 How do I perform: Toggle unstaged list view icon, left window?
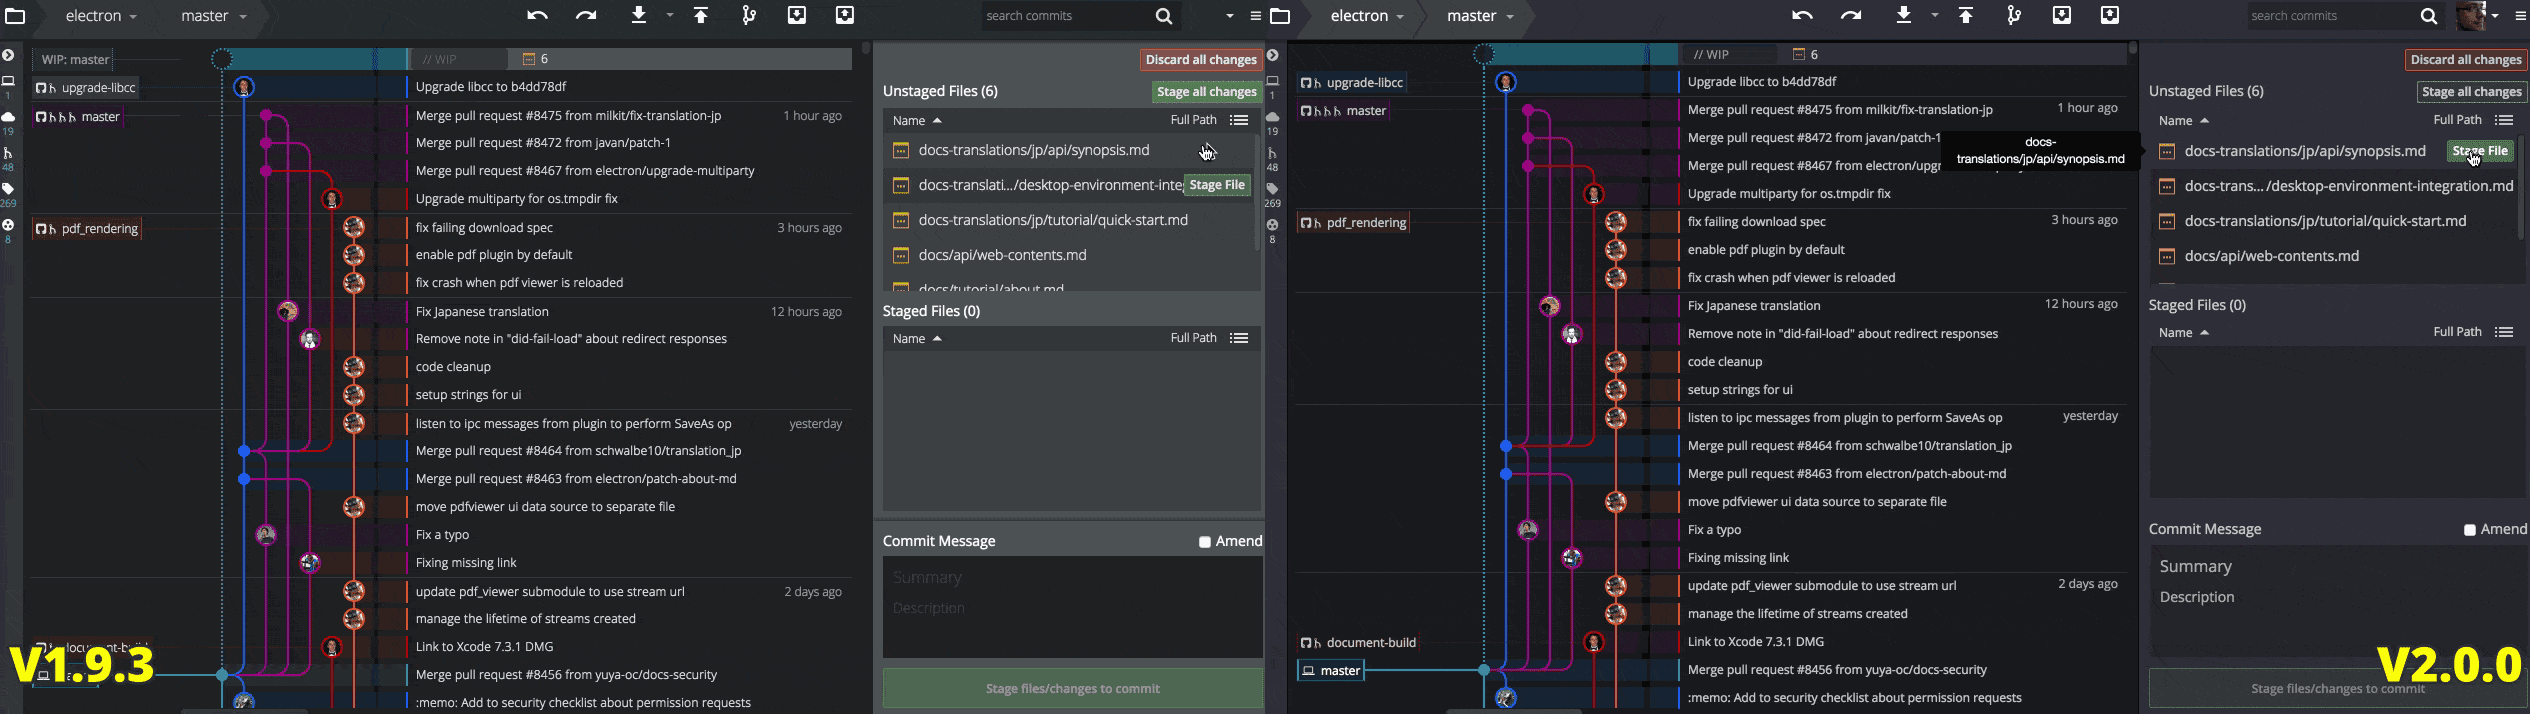(1239, 120)
